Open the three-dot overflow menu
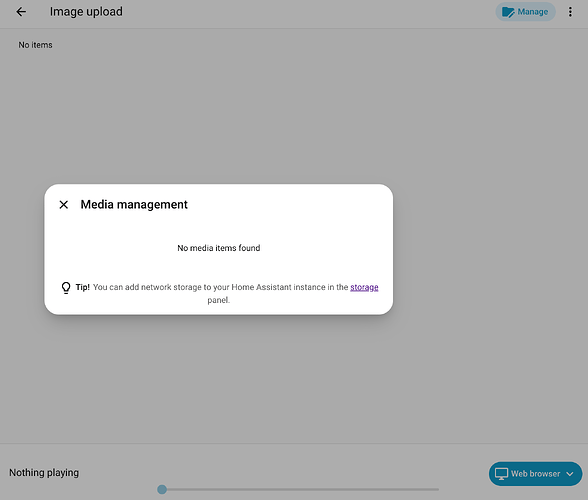Image resolution: width=588 pixels, height=500 pixels. (570, 12)
